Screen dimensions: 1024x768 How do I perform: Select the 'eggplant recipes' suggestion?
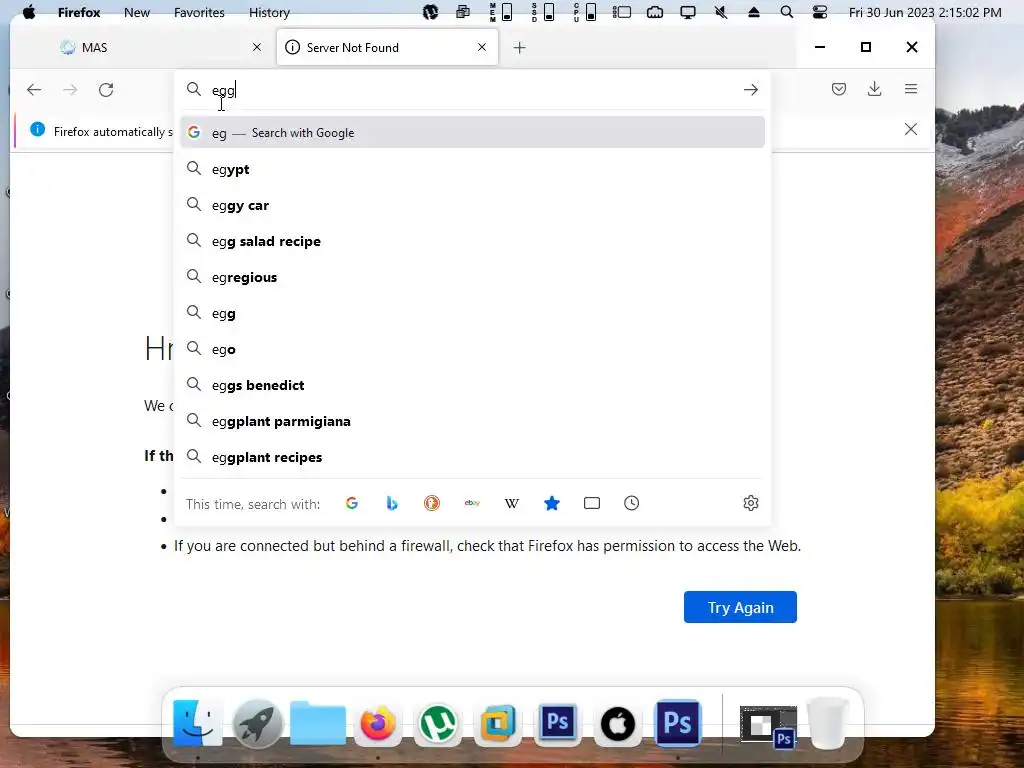pos(472,456)
